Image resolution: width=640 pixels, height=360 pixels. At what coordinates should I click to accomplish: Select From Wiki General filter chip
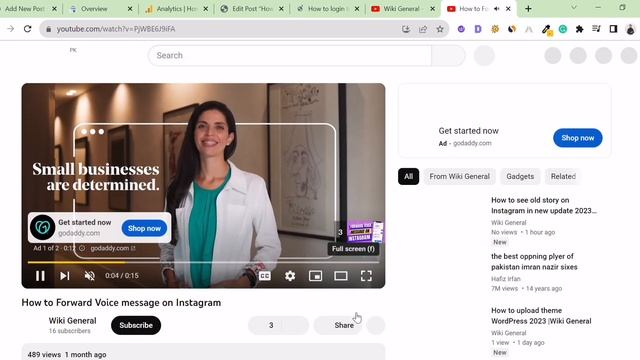459,176
